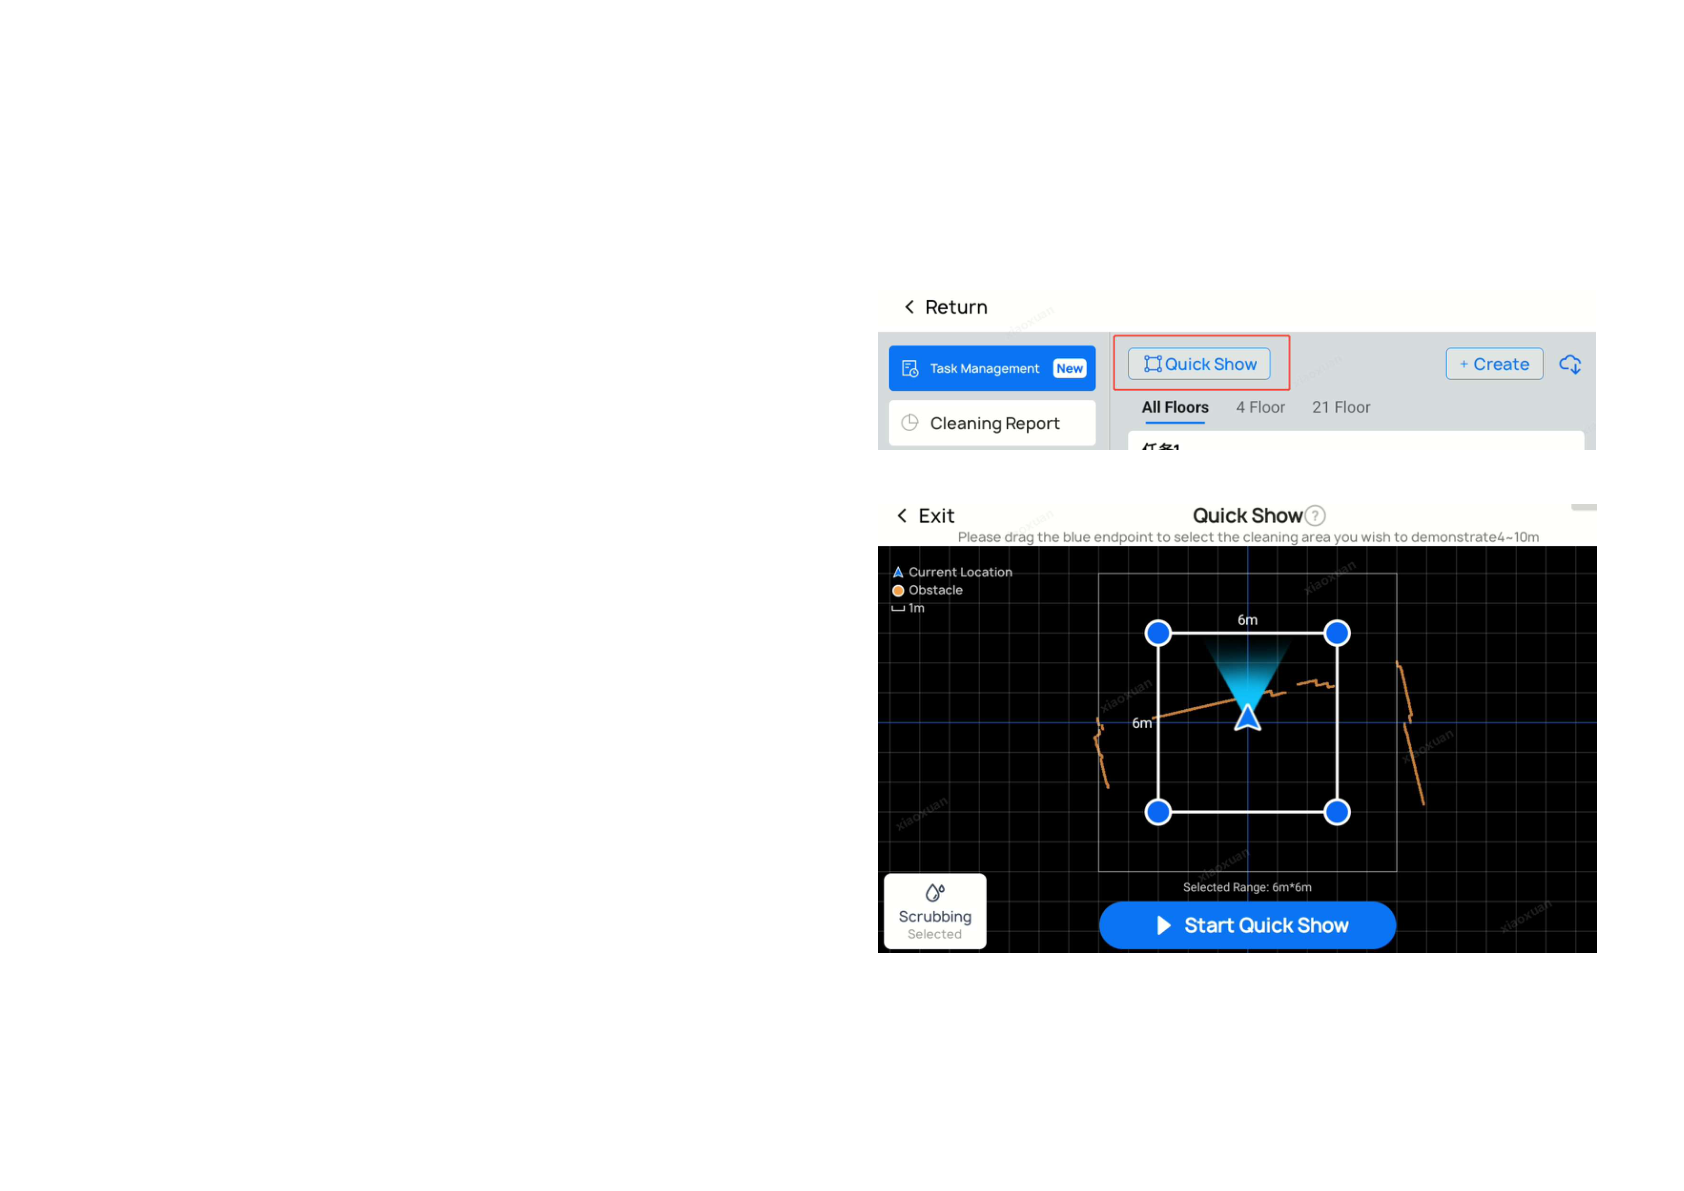Screen dimensions: 1684x1191
Task: Click the Obstacle dot in the legend
Action: pos(898,590)
